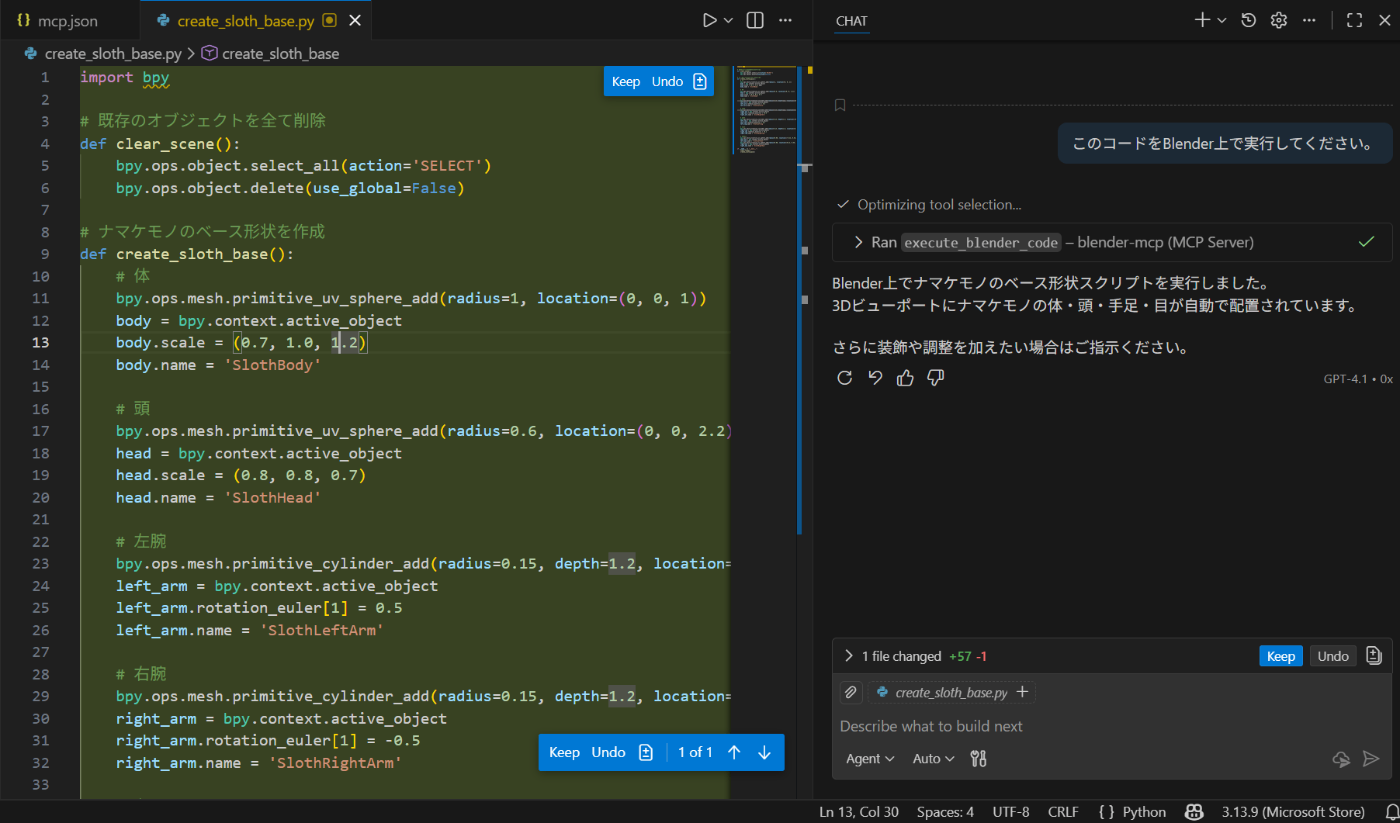Screen dimensions: 1400x823
Task: Go to next change arrow down
Action: click(764, 753)
